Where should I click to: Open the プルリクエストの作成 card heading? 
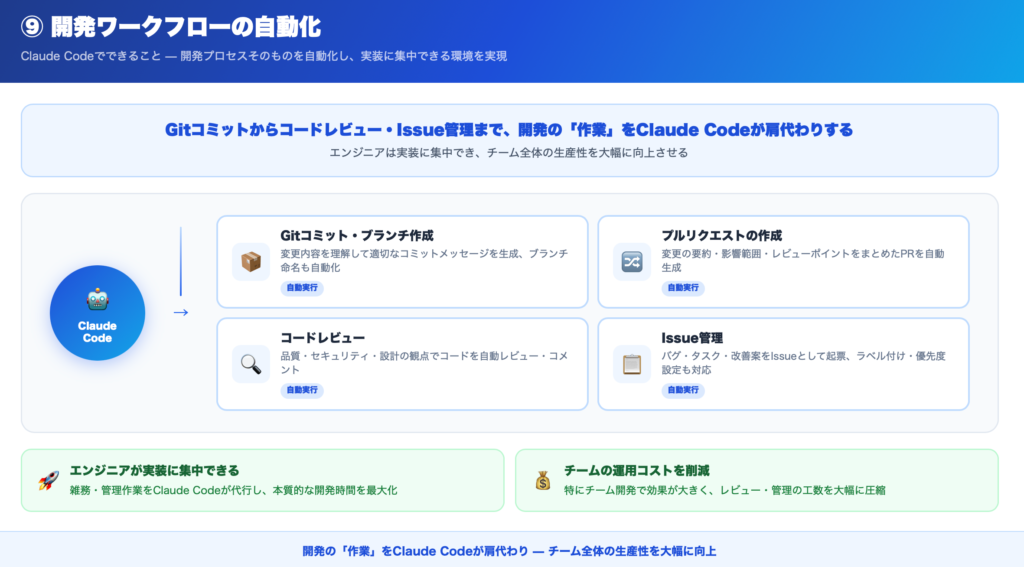(721, 235)
